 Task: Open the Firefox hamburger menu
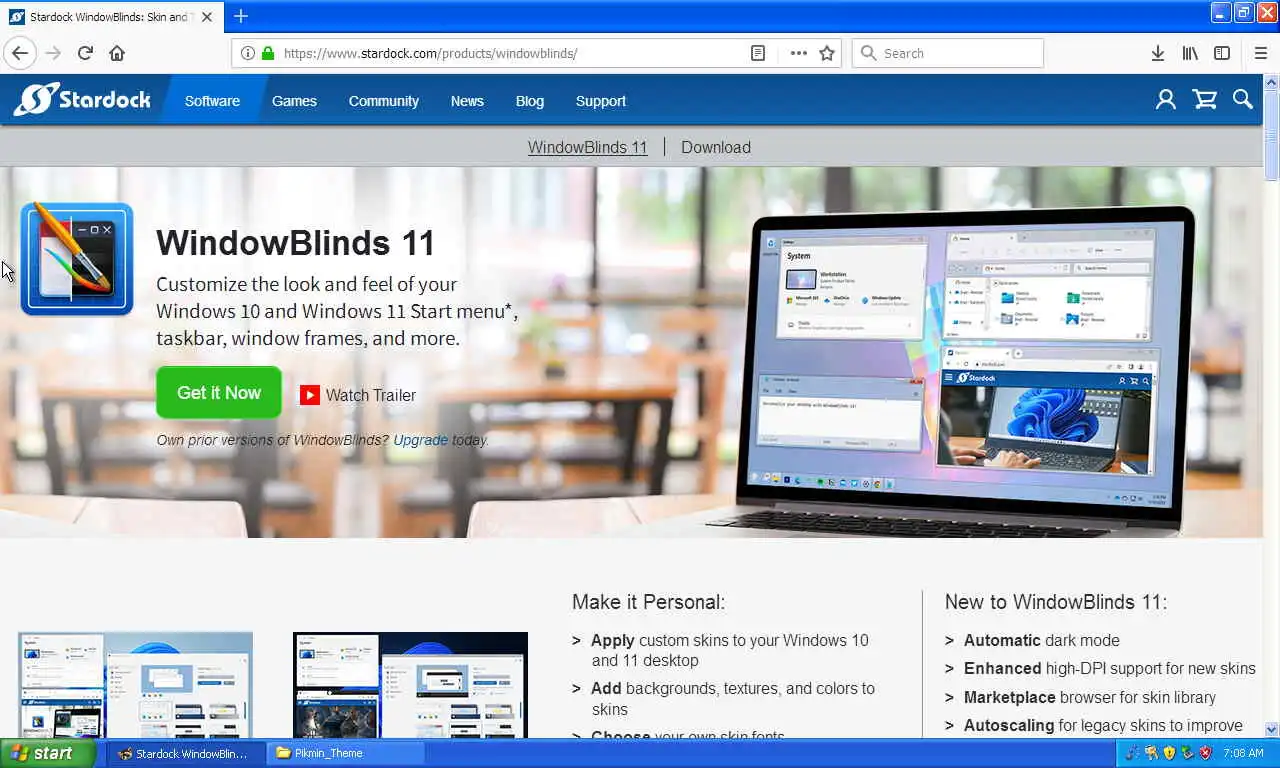coord(1260,53)
